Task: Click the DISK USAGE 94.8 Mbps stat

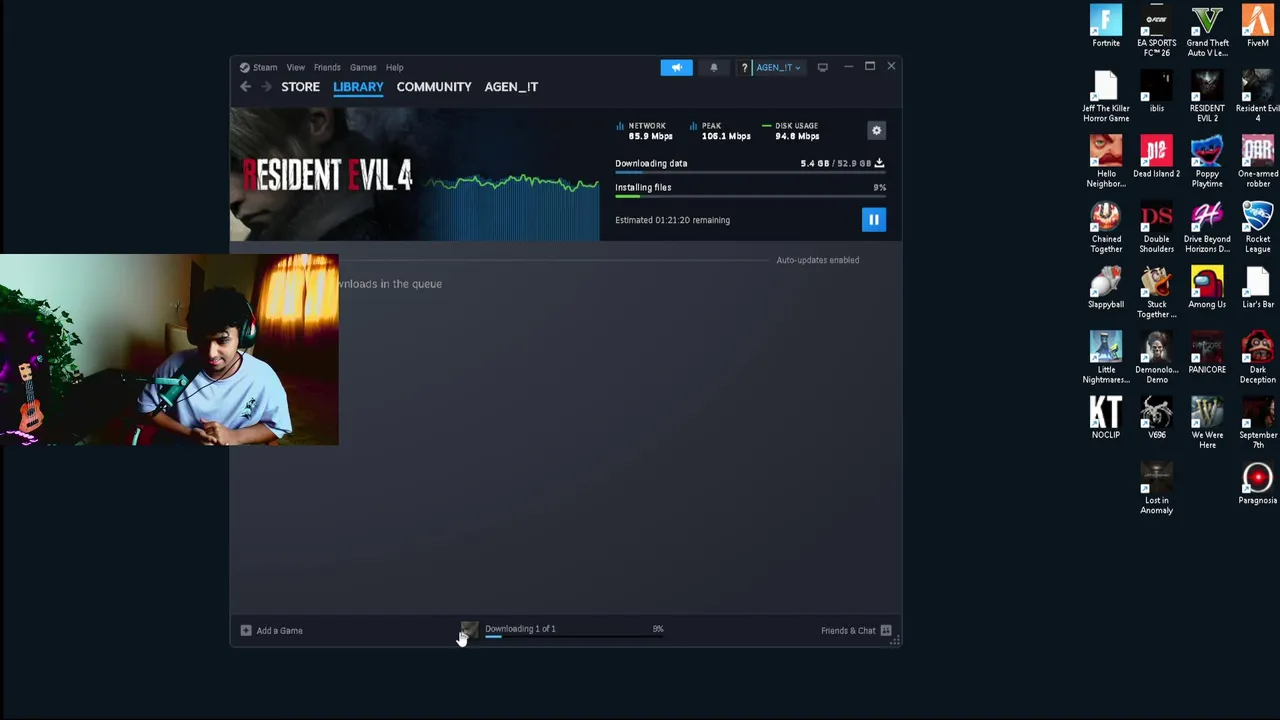Action: [x=791, y=131]
